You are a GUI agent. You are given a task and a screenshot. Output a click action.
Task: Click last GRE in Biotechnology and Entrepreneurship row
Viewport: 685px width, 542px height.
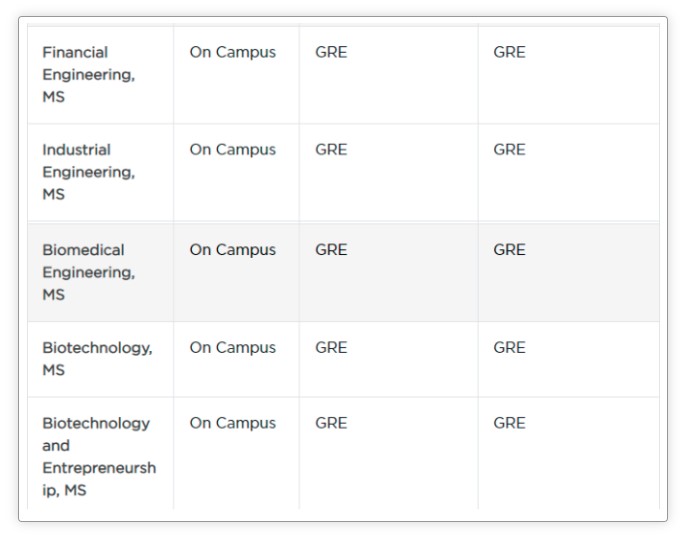[x=509, y=423]
